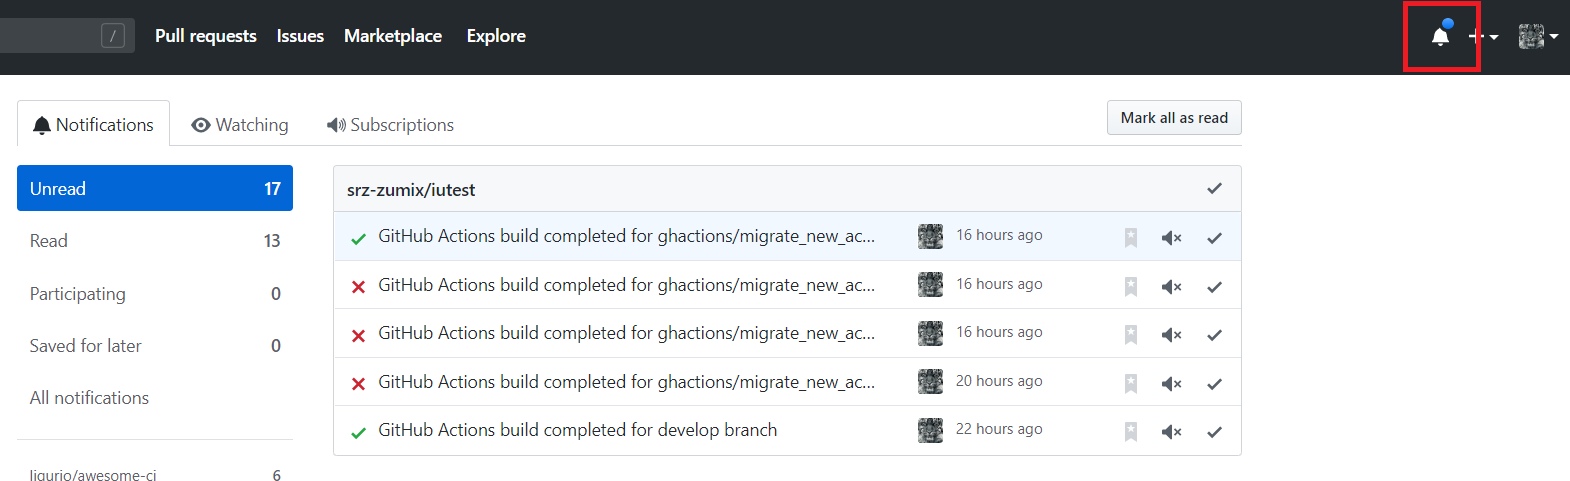This screenshot has width=1570, height=481.
Task: Open the user avatar account menu
Action: coord(1538,36)
